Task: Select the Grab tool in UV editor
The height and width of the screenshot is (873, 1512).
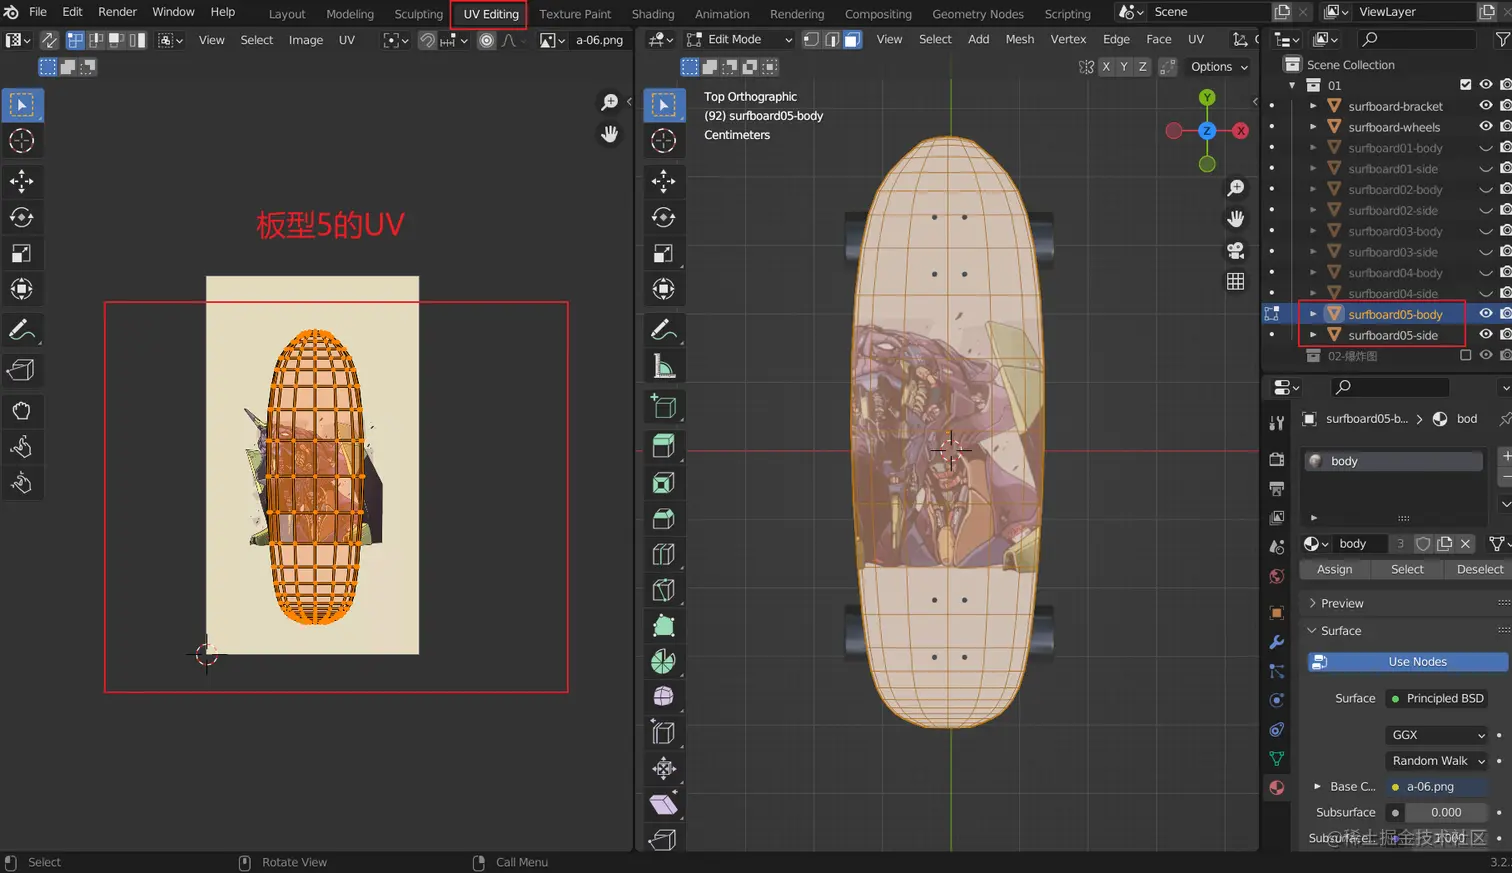Action: (x=21, y=411)
